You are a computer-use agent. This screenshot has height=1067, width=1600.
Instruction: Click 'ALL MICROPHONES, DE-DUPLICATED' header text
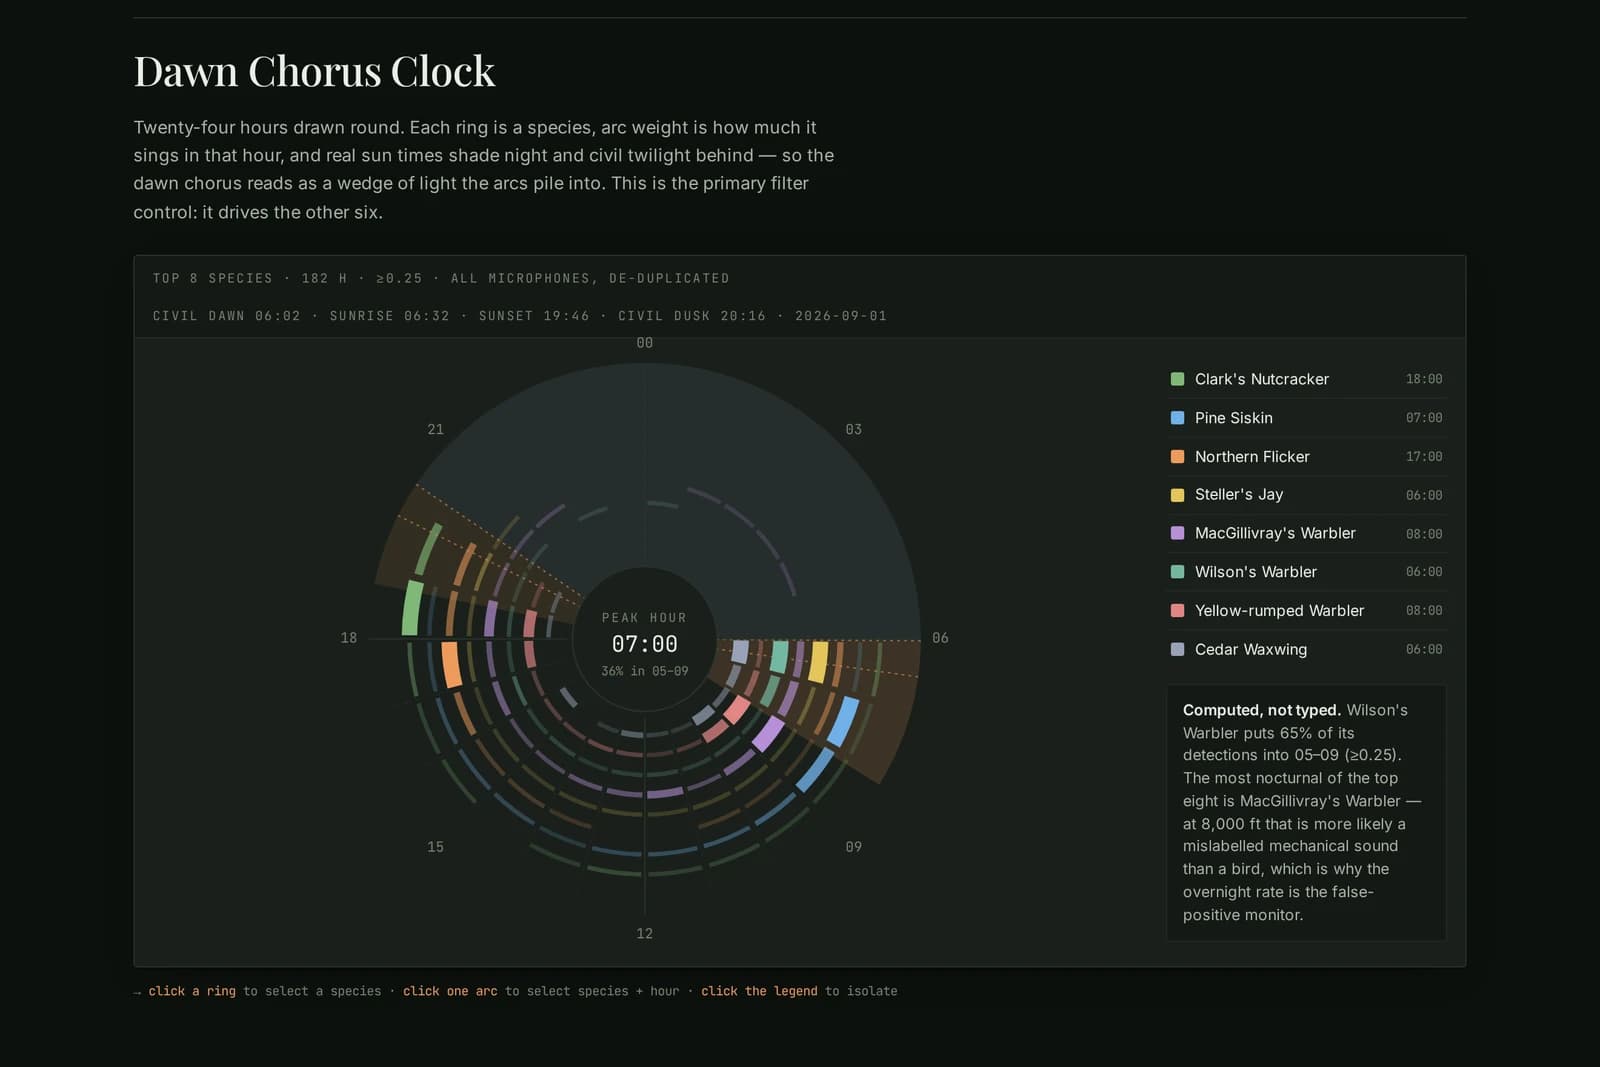[x=590, y=278]
